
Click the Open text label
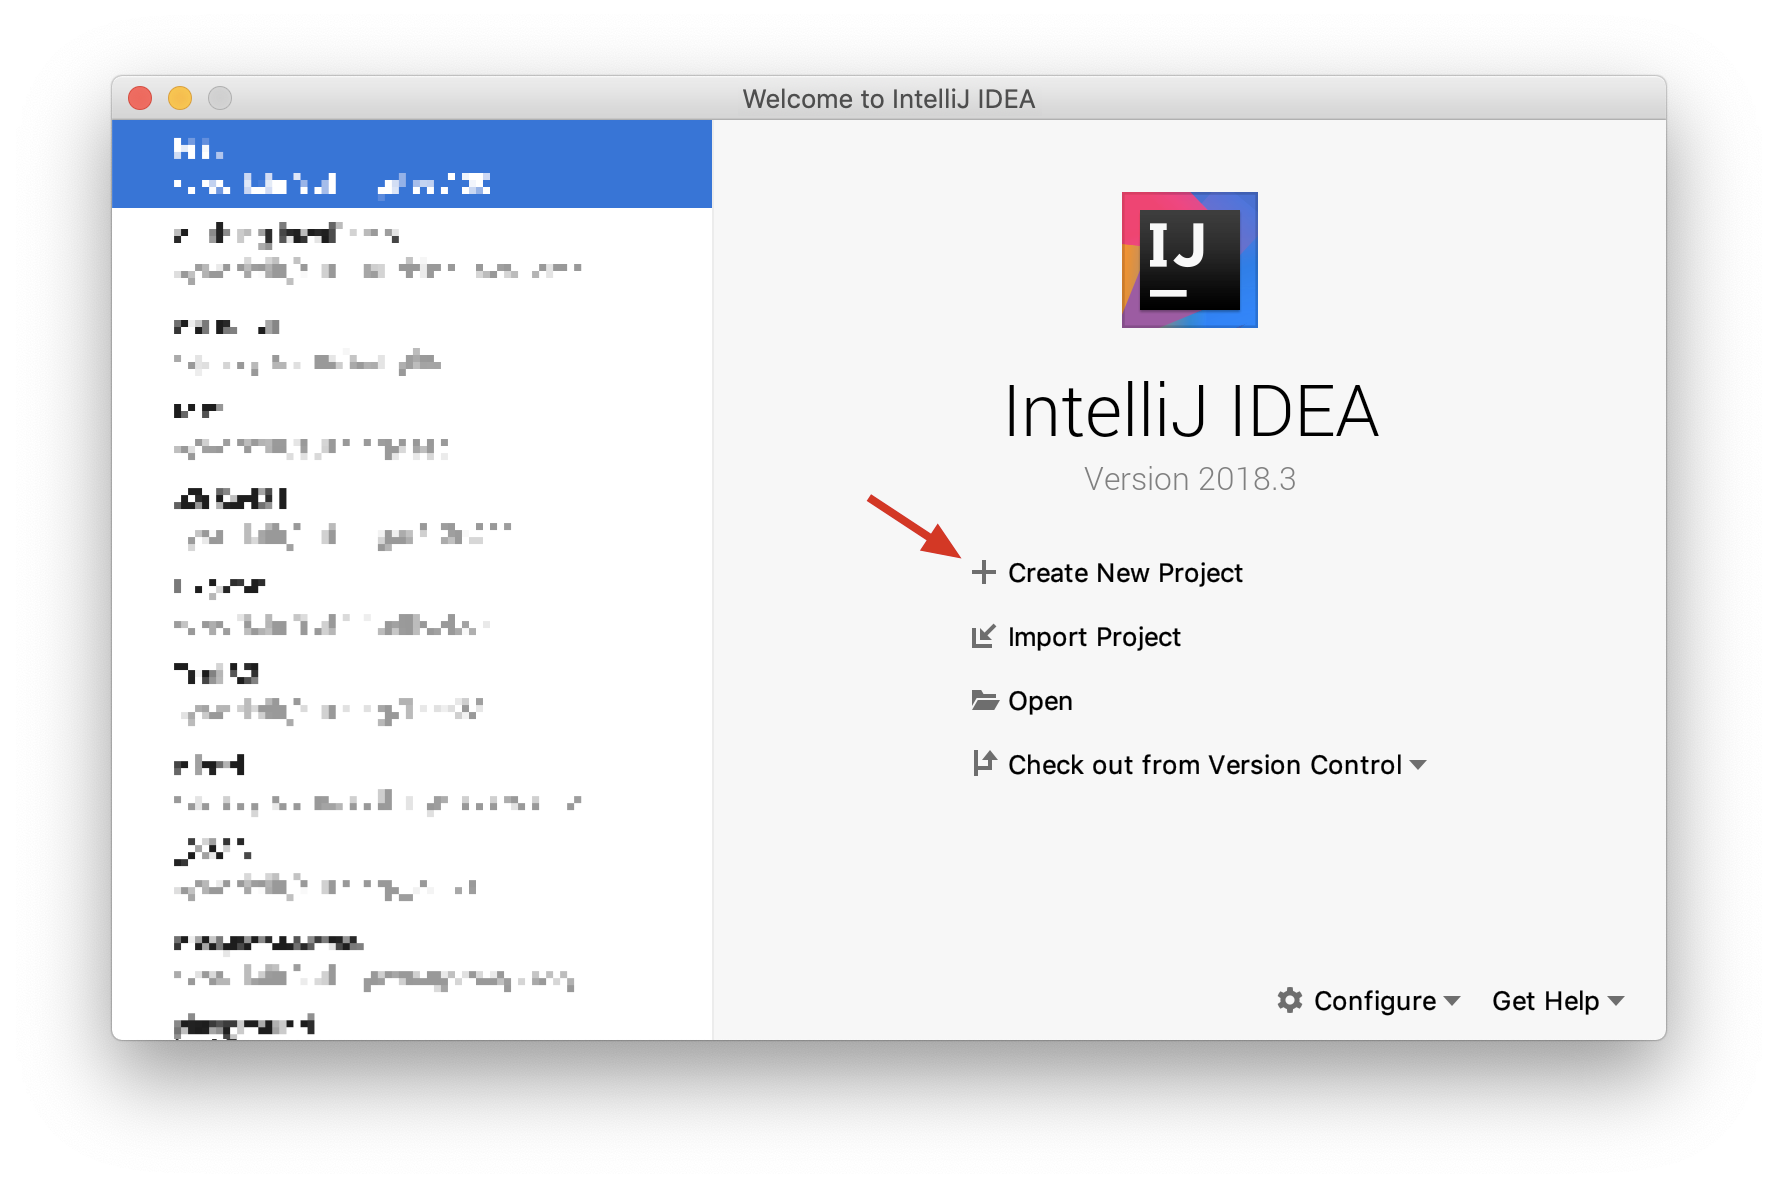[x=1040, y=701]
